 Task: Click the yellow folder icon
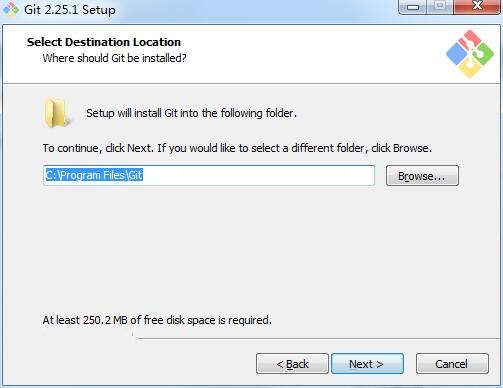pyautogui.click(x=57, y=113)
